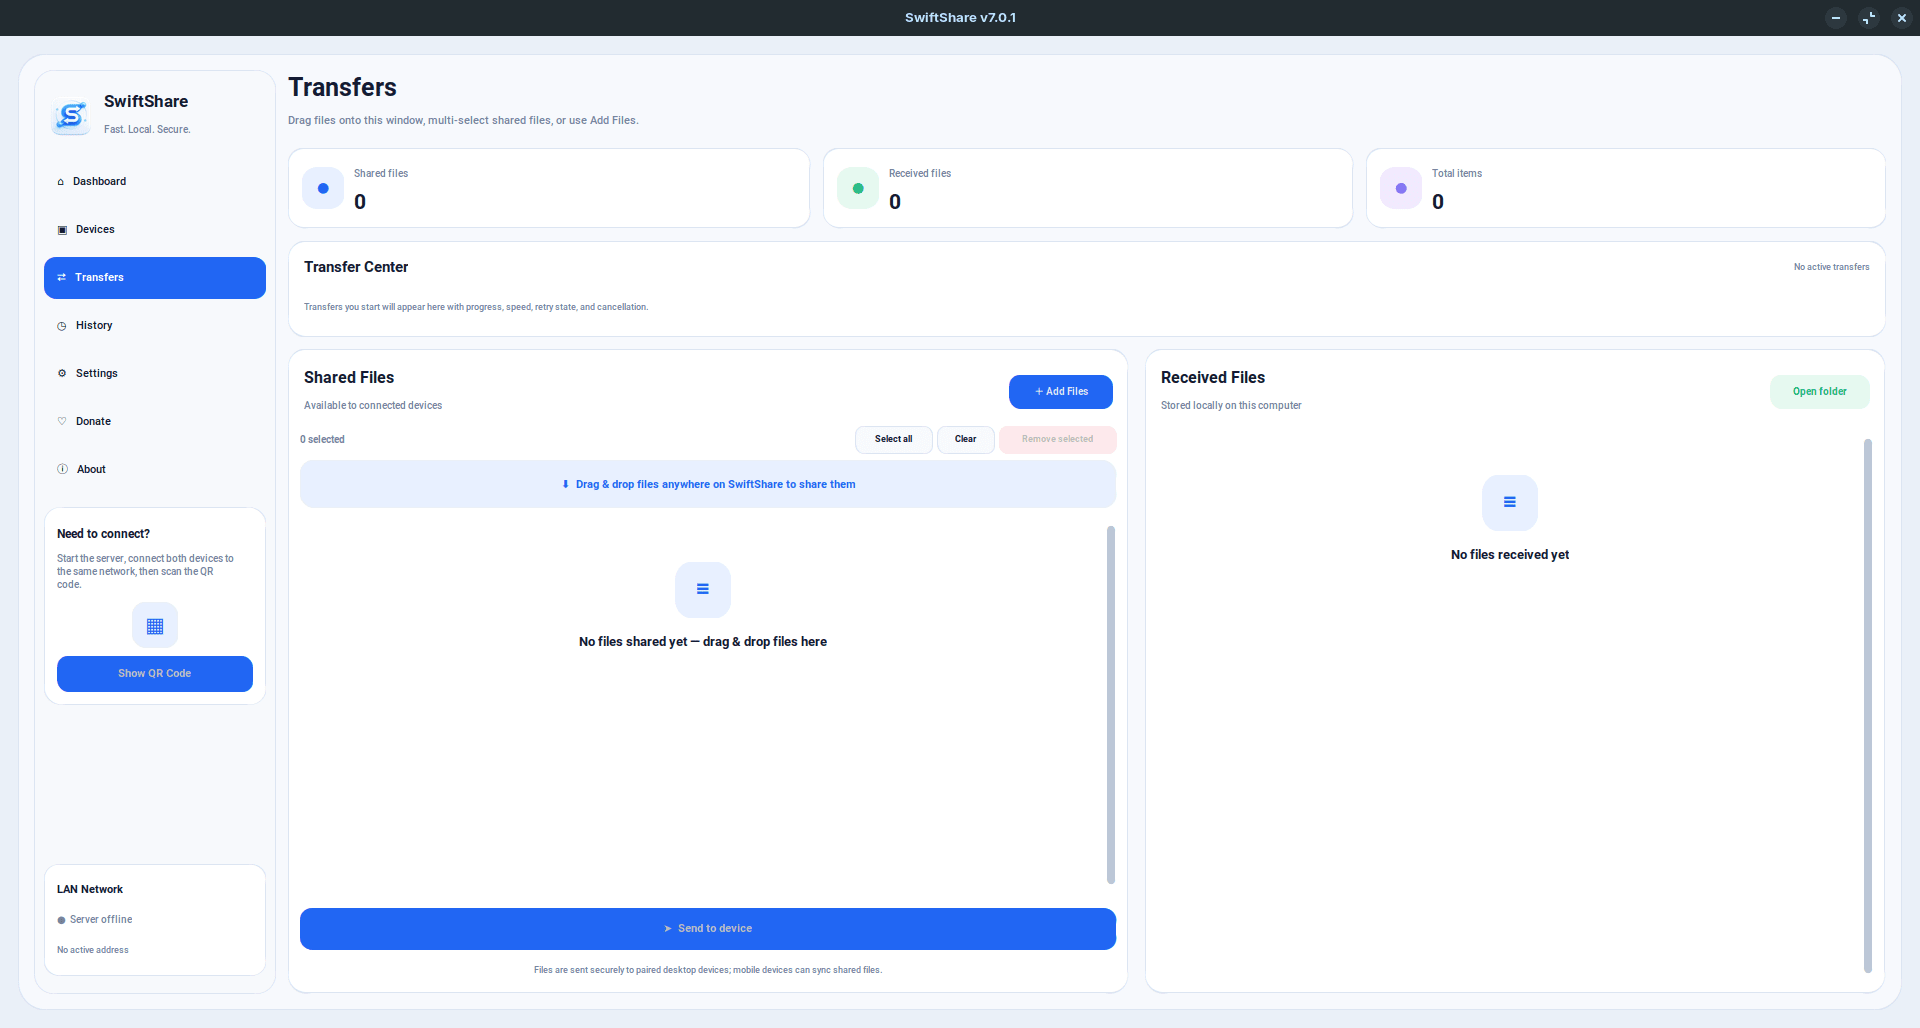Click the QR code grid icon

[x=155, y=626]
